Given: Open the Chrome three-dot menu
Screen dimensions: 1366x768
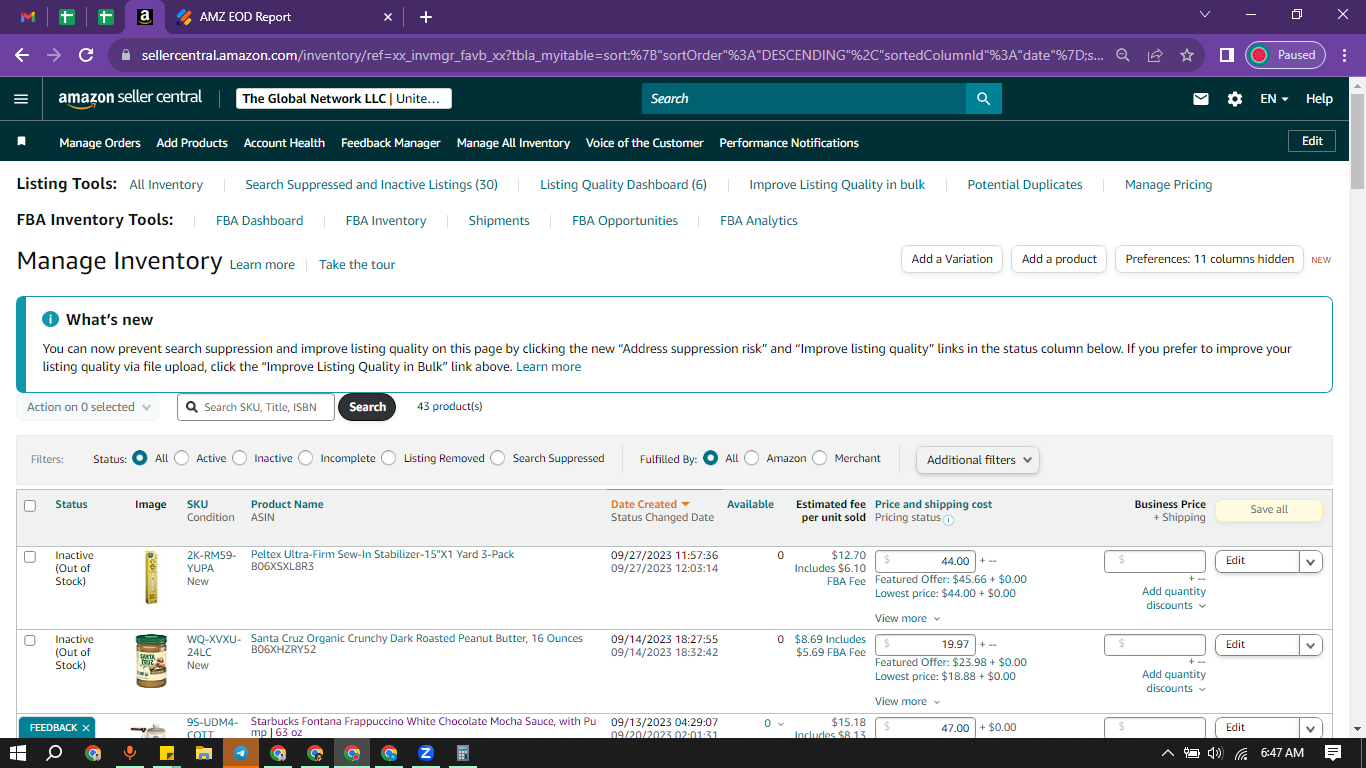Looking at the screenshot, I should (1343, 55).
